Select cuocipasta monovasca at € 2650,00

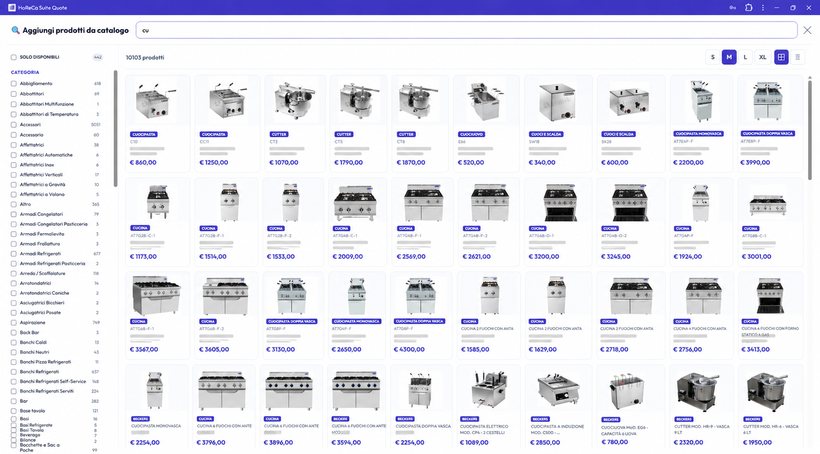(358, 315)
